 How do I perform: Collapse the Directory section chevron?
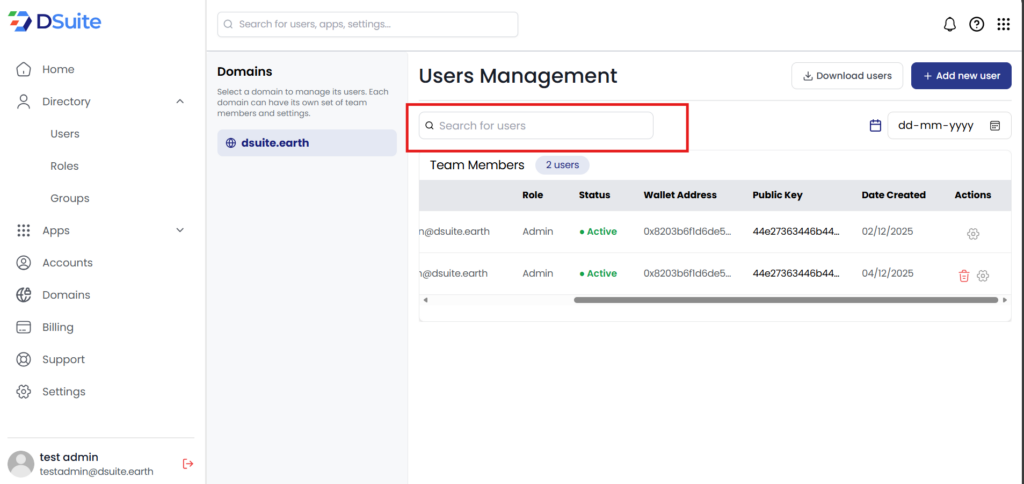pos(180,101)
